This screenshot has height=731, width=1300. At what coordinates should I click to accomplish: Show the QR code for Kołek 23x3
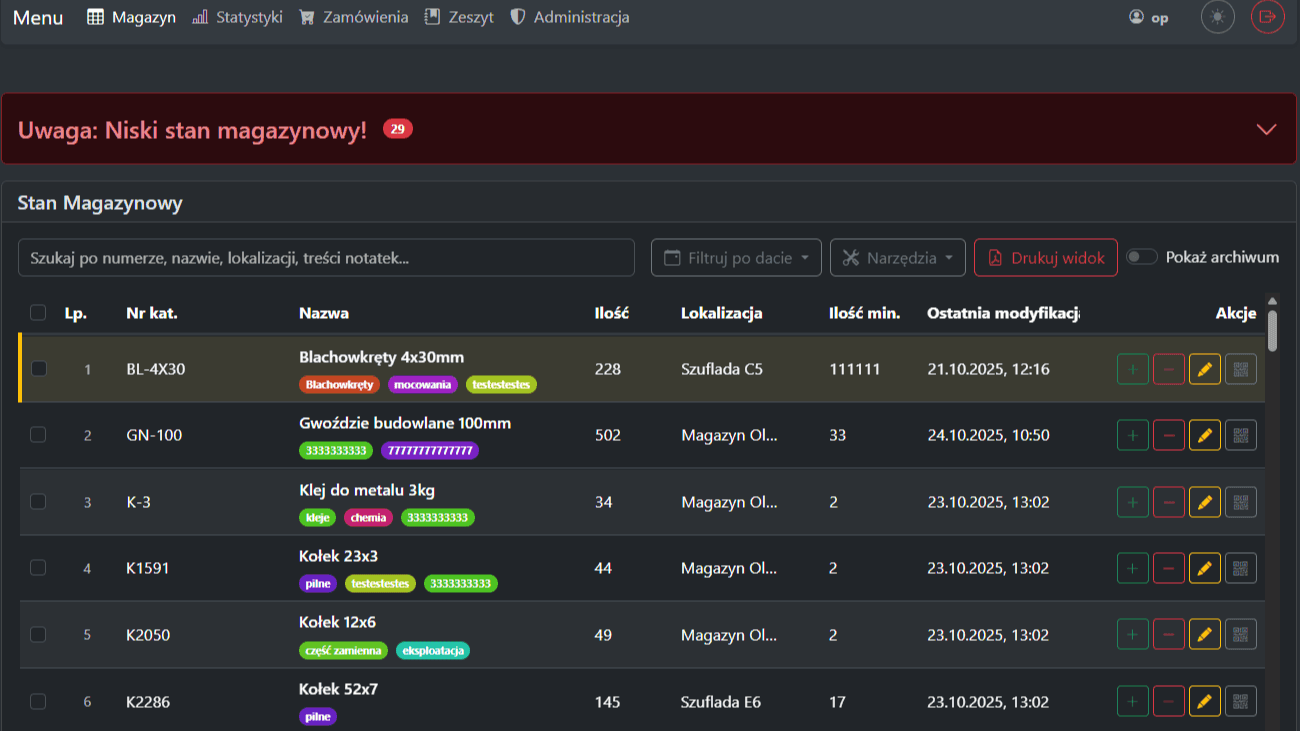(x=1240, y=568)
